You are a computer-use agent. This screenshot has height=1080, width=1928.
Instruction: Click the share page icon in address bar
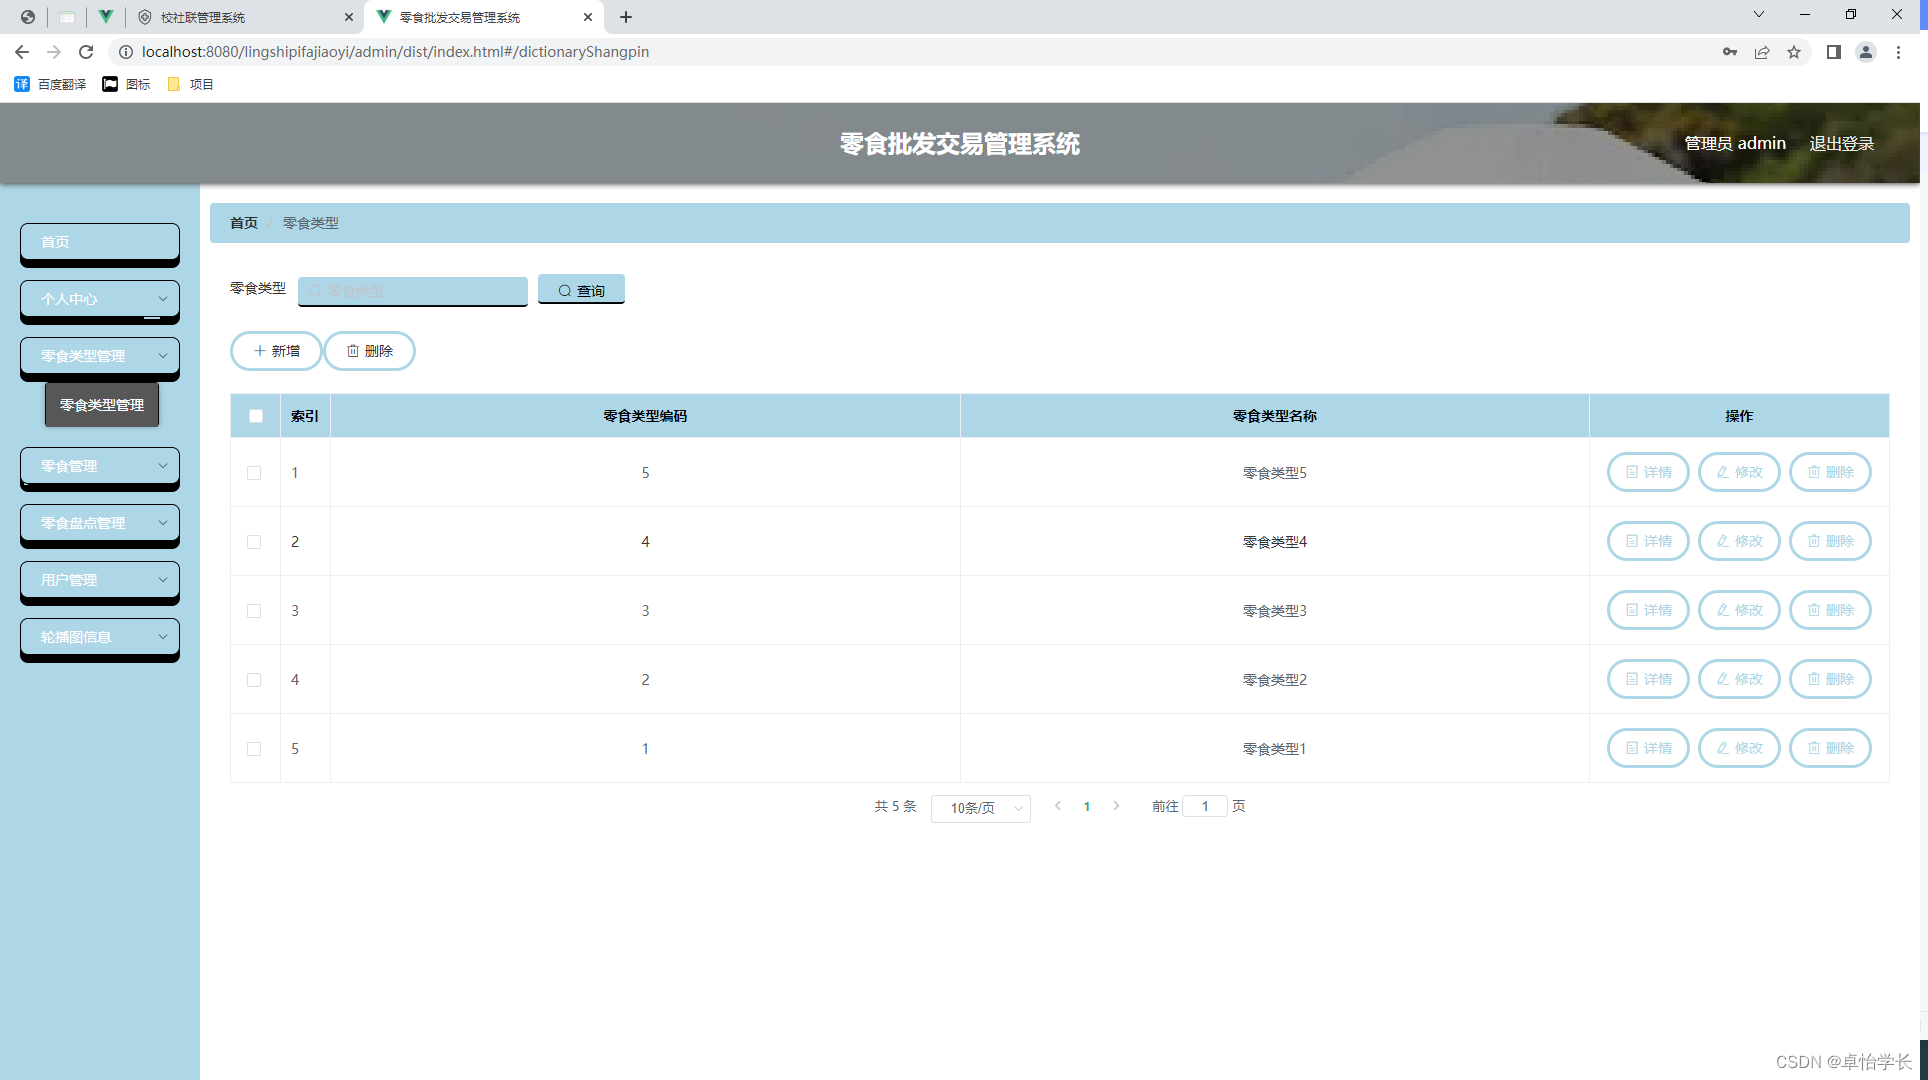[x=1762, y=52]
